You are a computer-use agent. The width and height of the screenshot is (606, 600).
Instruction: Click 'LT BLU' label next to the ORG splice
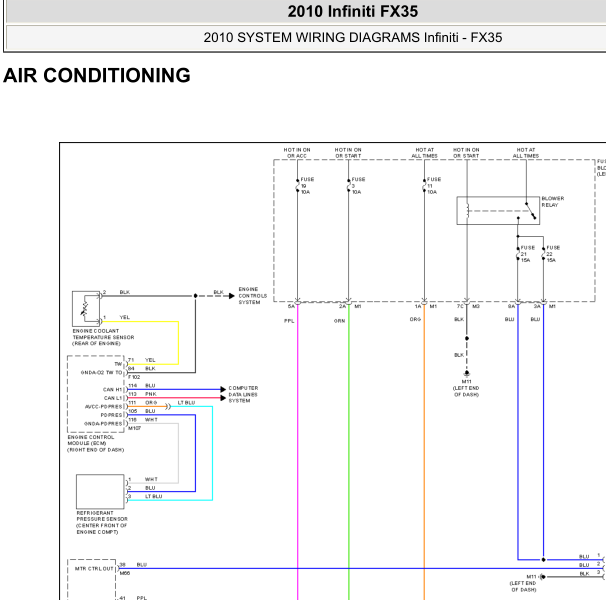click(186, 402)
